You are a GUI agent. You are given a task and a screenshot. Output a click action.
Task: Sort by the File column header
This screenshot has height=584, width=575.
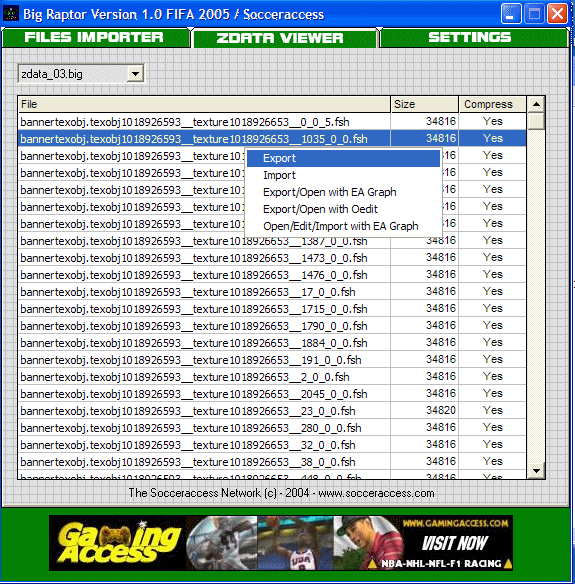(x=204, y=104)
